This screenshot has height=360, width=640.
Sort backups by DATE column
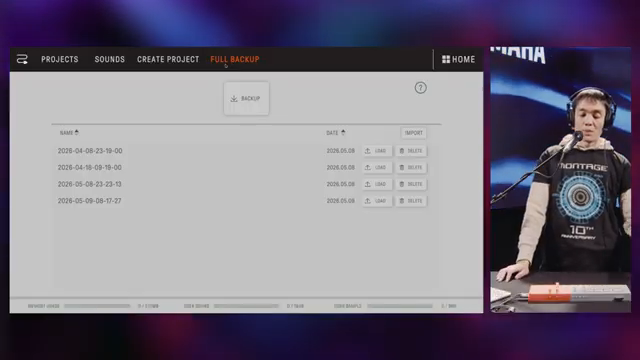pos(336,133)
